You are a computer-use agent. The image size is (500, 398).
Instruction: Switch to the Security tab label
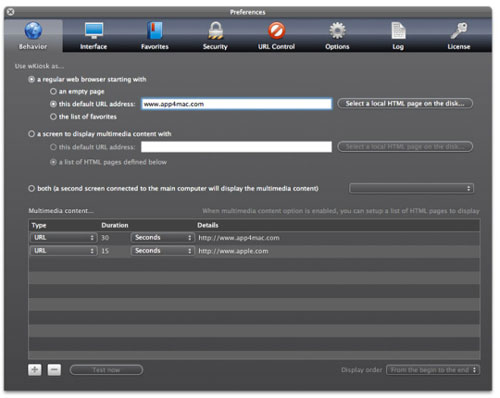215,47
